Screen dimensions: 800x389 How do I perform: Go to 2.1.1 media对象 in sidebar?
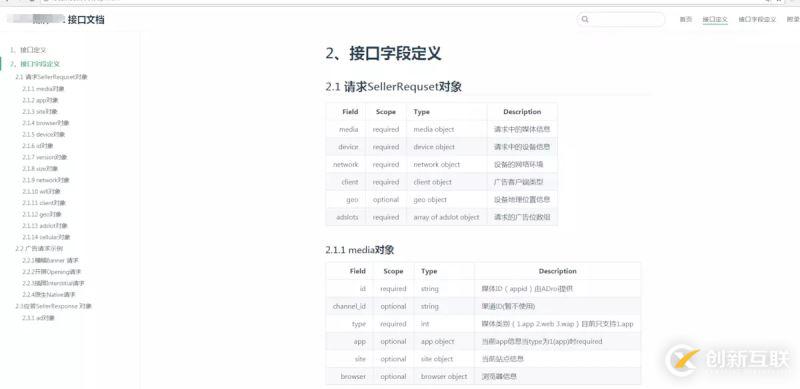coord(43,89)
